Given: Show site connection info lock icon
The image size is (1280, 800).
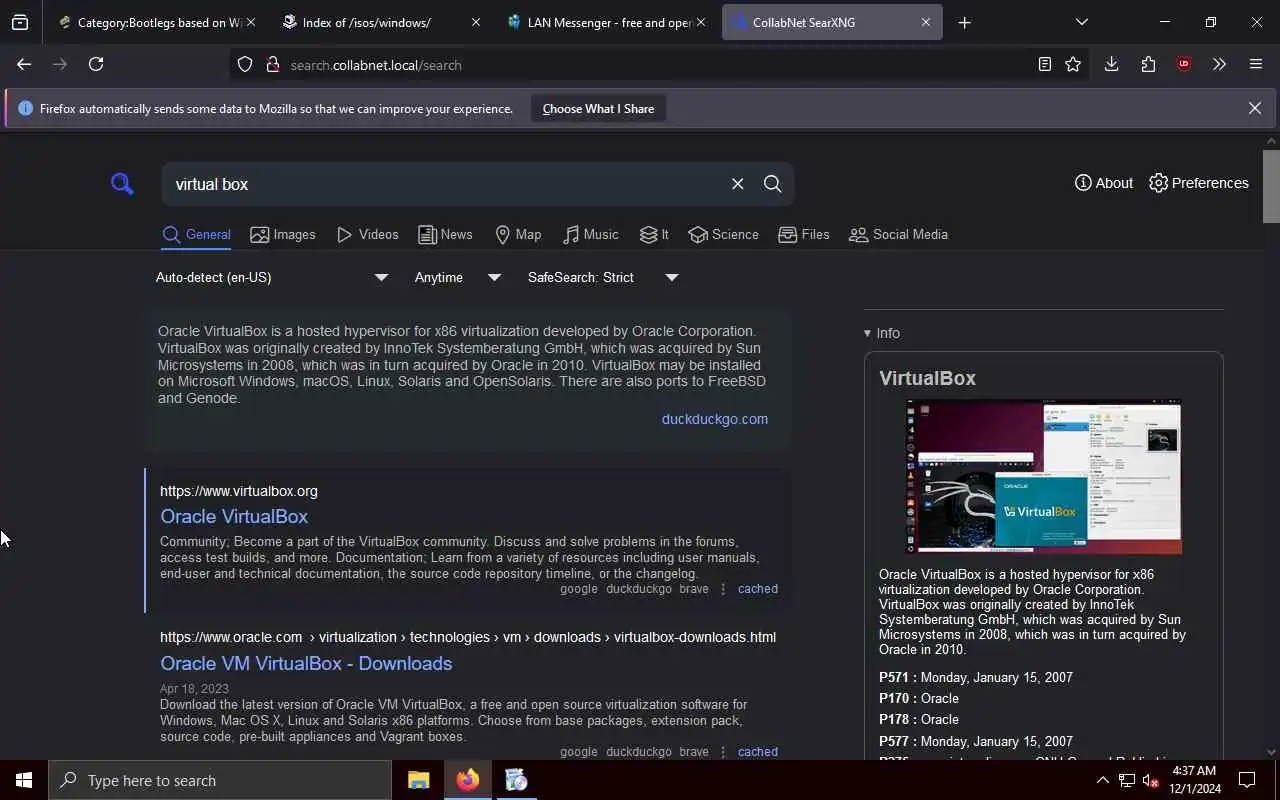Looking at the screenshot, I should (272, 65).
